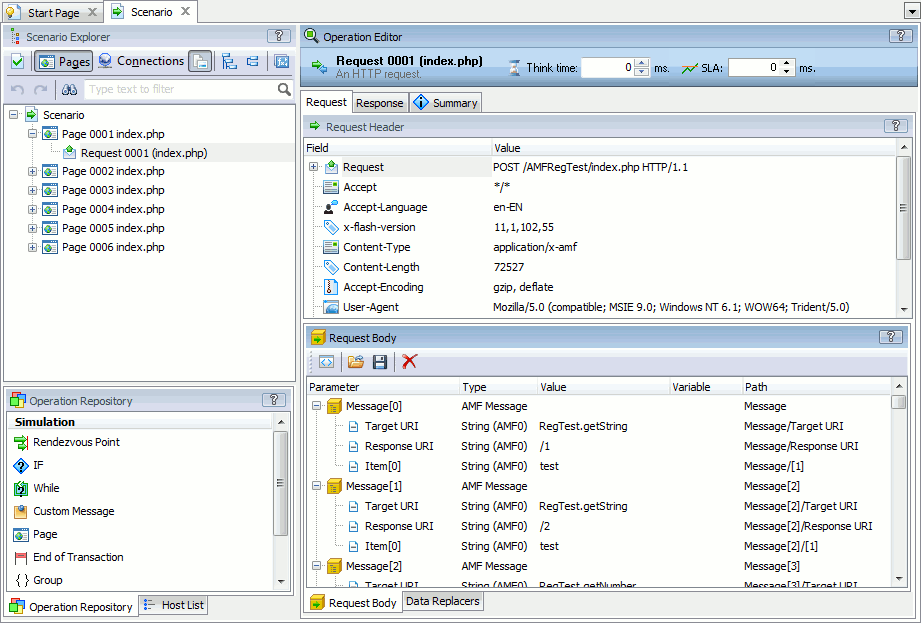921x623 pixels.
Task: Expand Page 0003 index.php node
Action: [32, 190]
